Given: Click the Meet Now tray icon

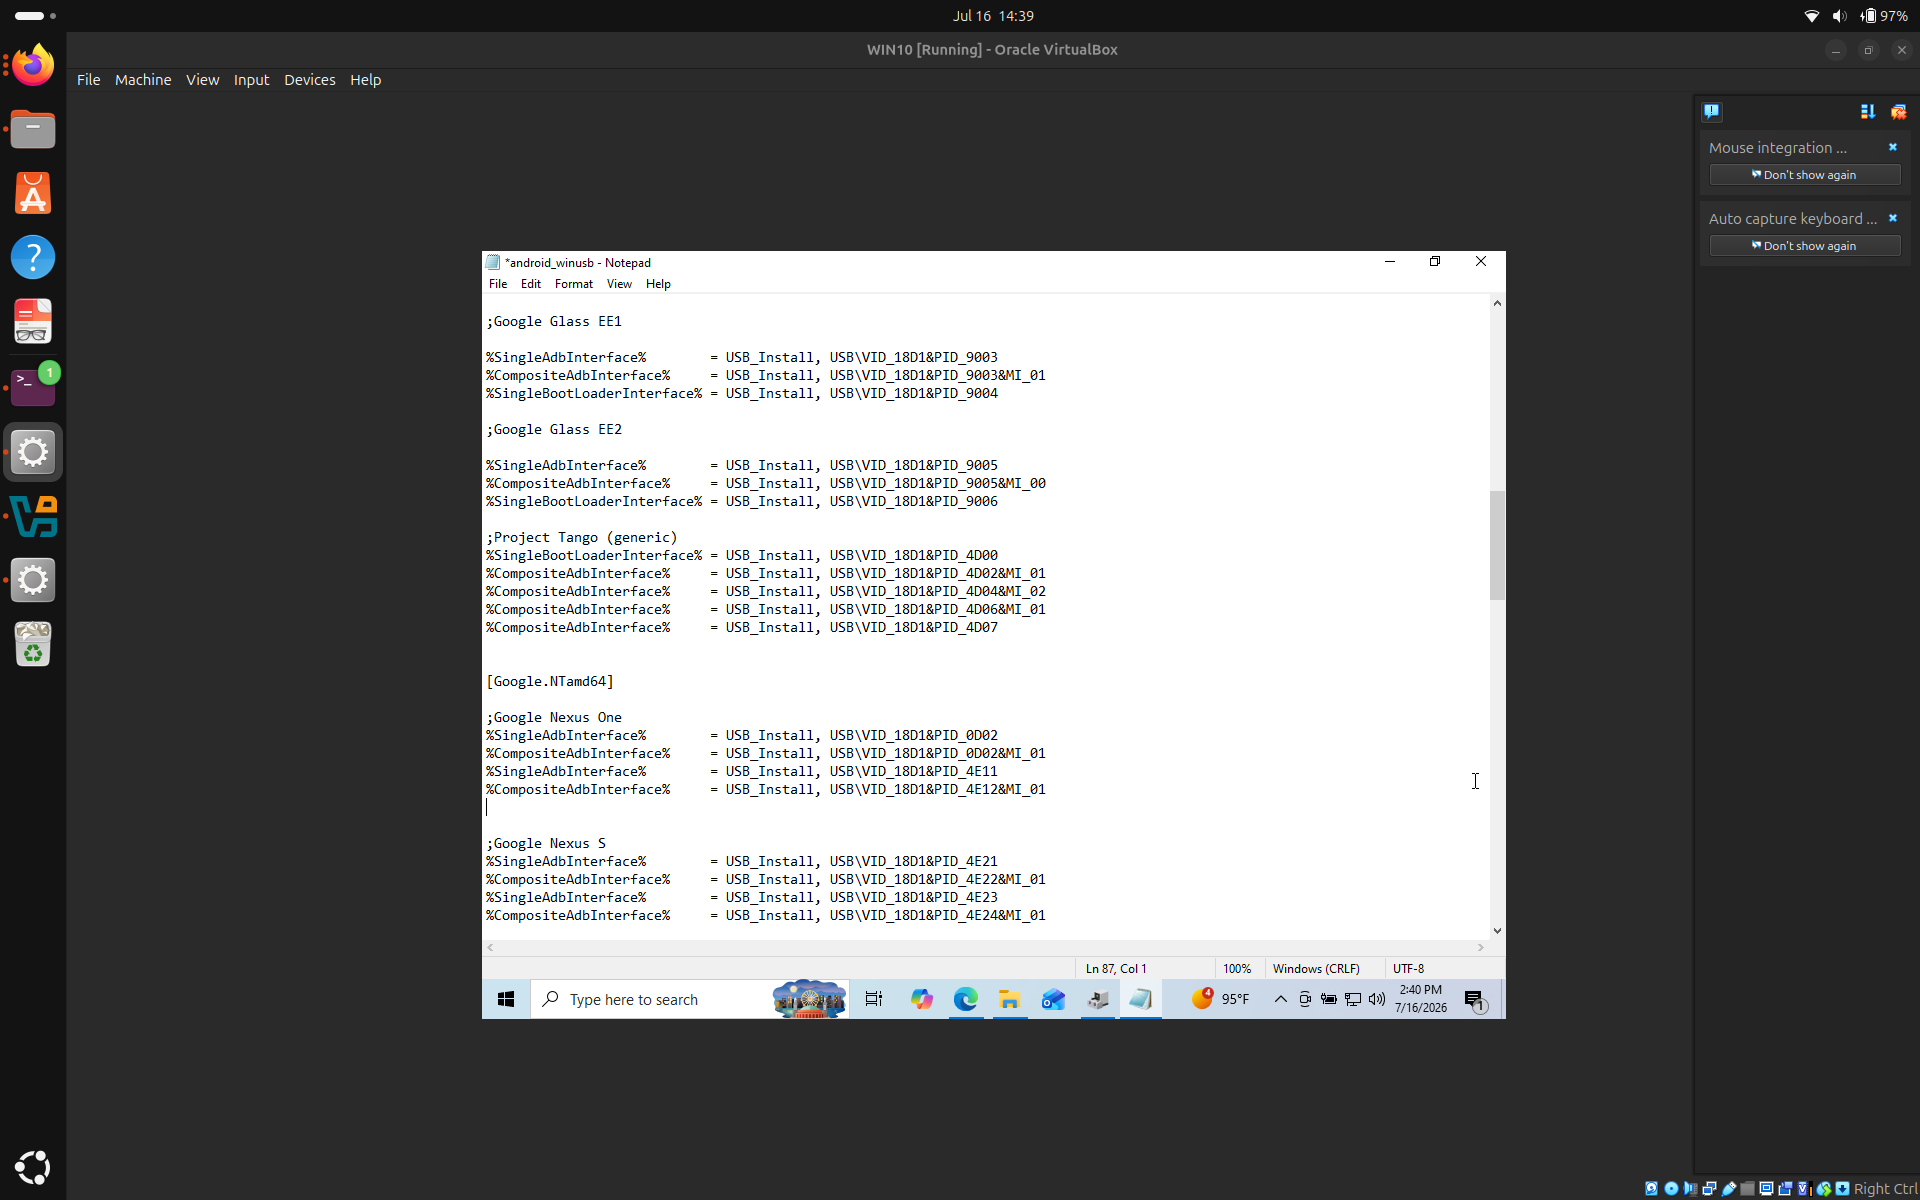Looking at the screenshot, I should pyautogui.click(x=1305, y=999).
